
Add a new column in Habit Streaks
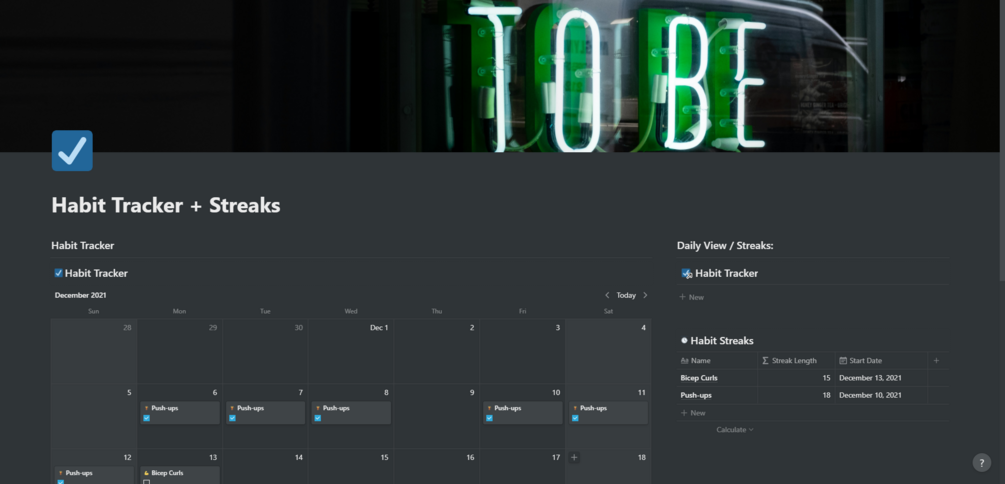[936, 361]
